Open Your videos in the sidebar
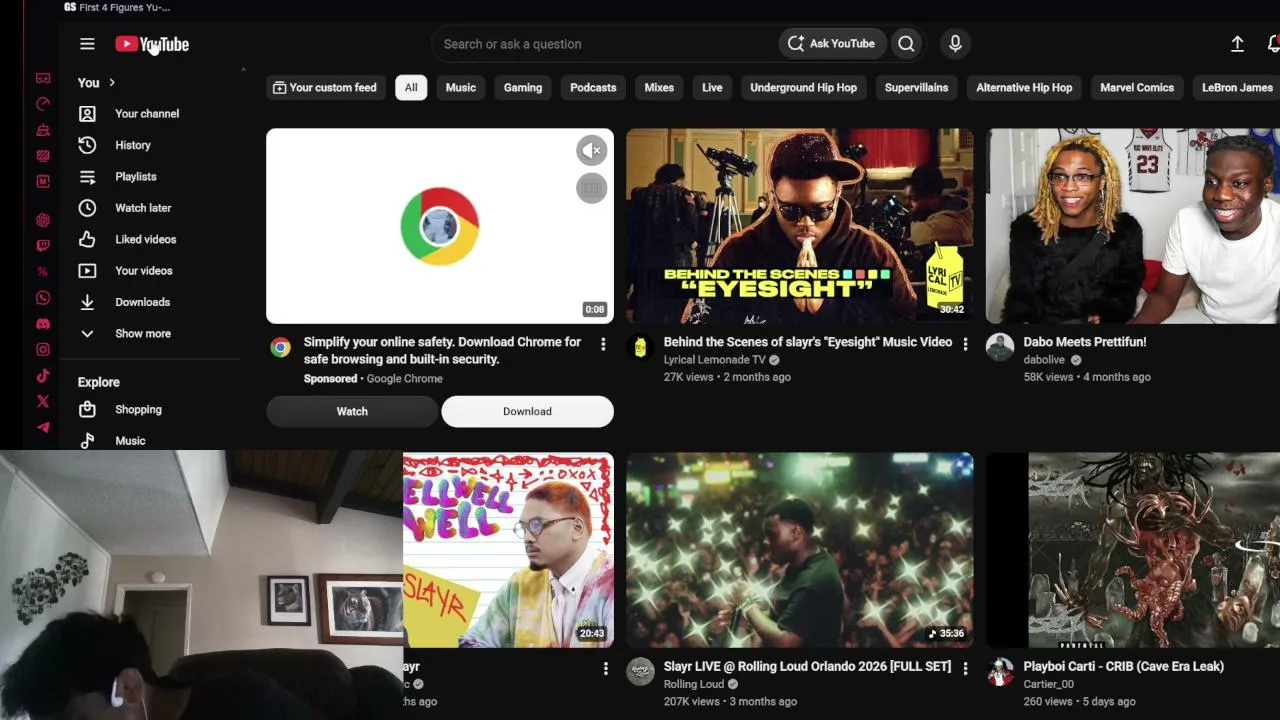This screenshot has height=720, width=1280. tap(143, 271)
